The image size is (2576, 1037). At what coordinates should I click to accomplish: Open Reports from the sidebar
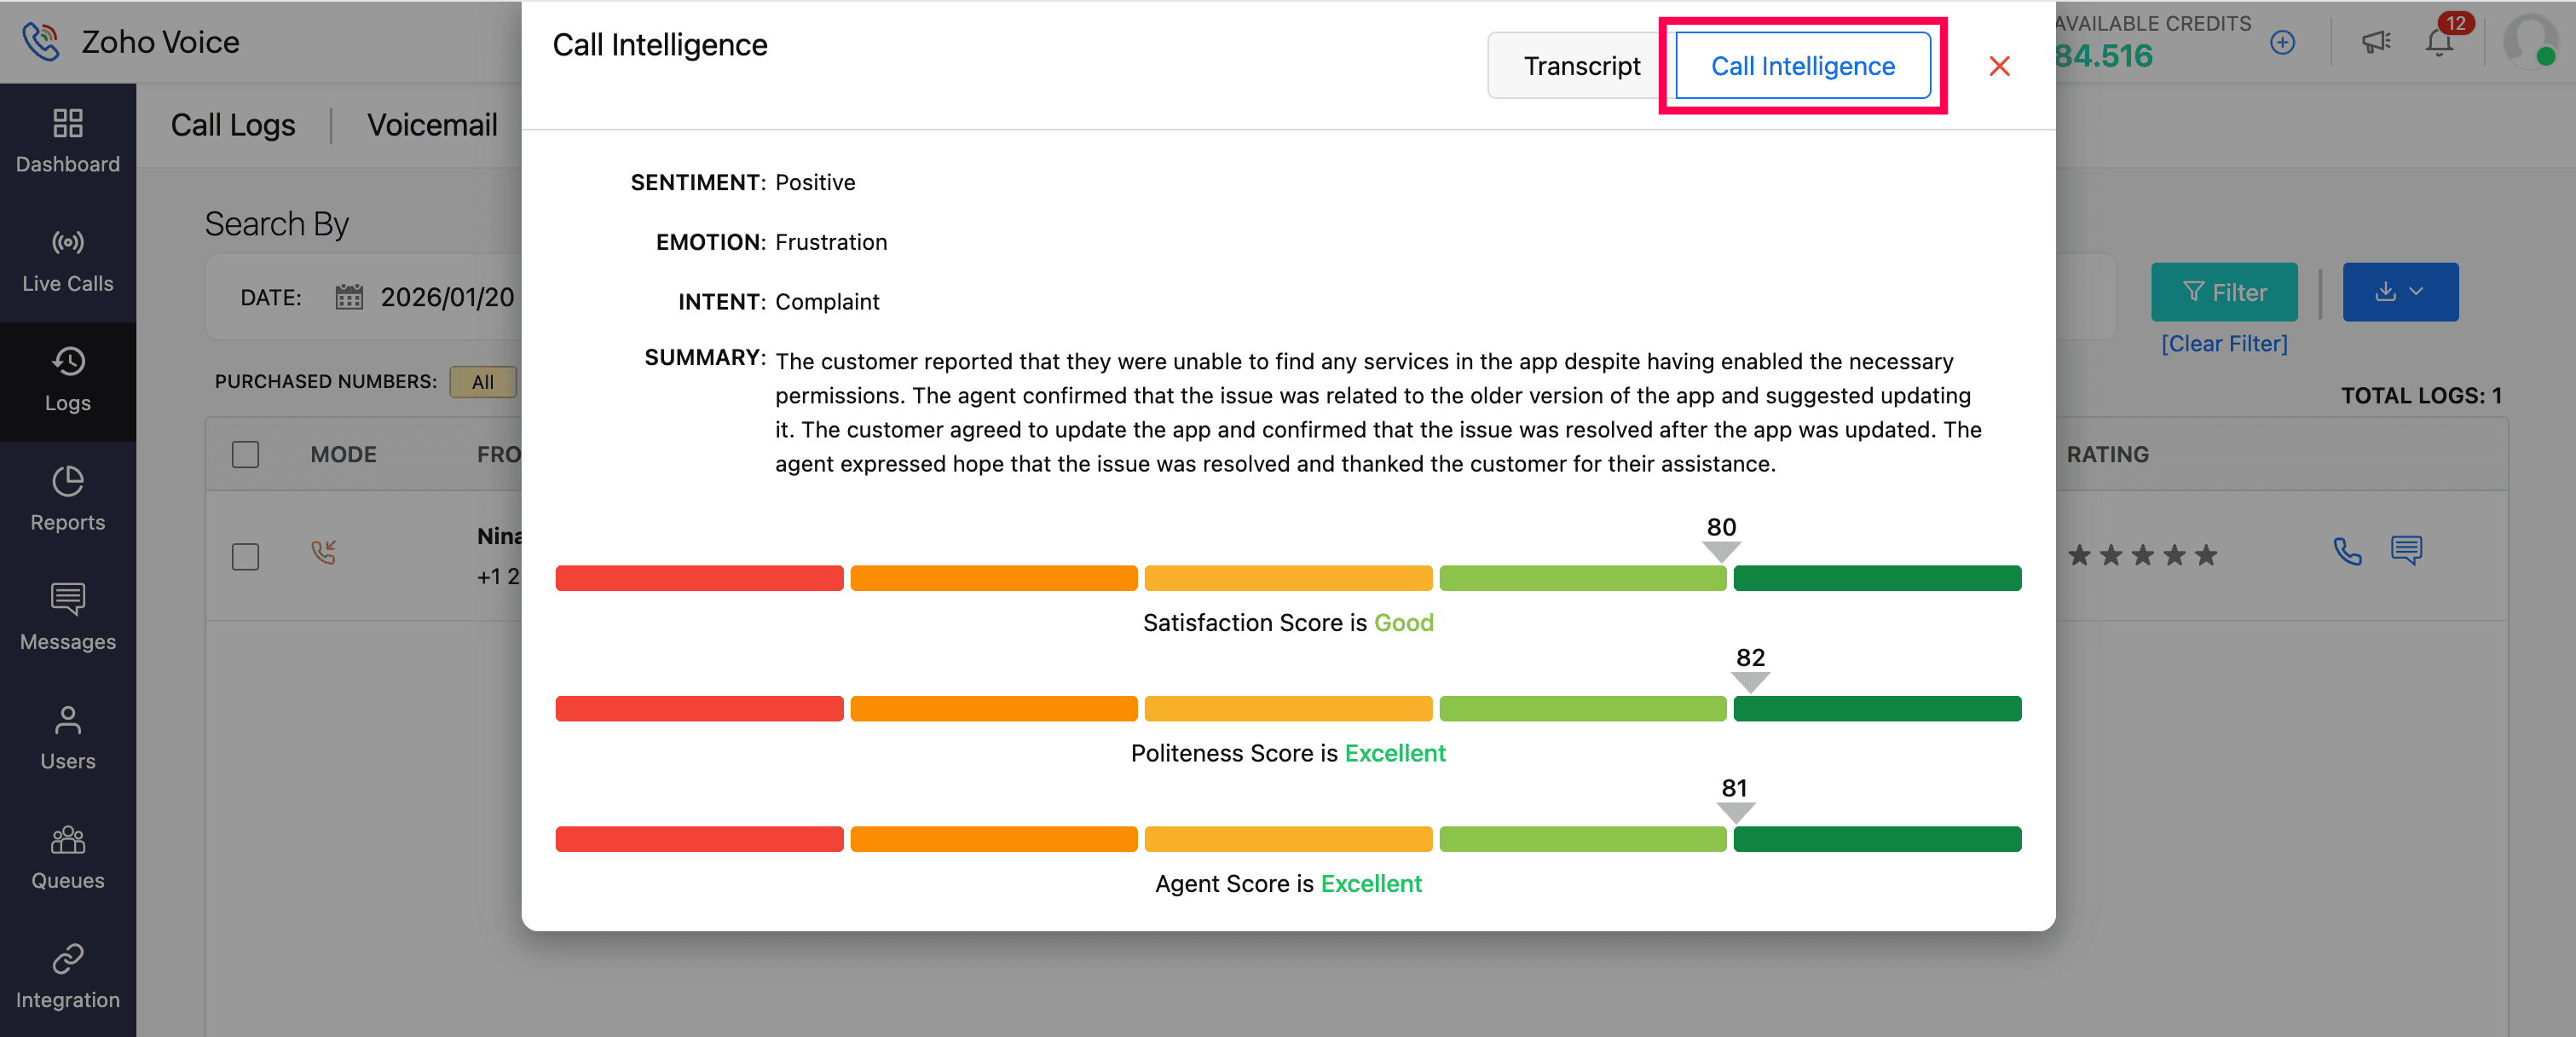[67, 499]
